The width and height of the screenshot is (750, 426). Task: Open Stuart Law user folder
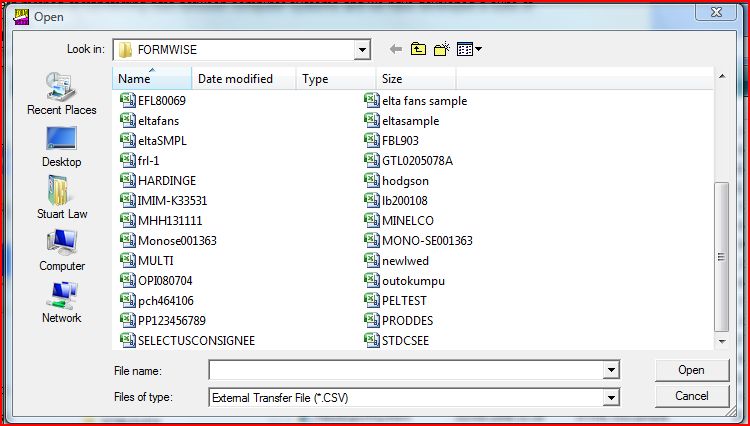pos(61,198)
